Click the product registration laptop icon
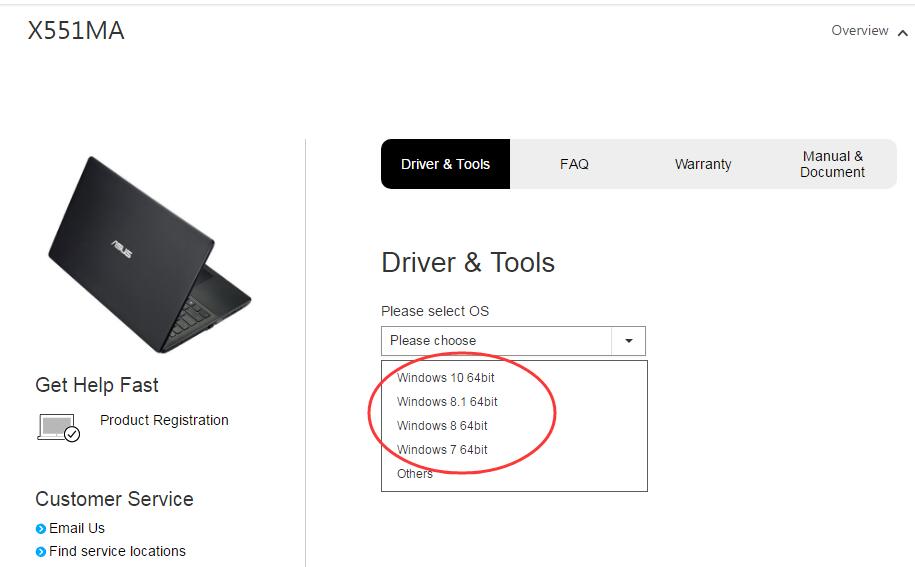The width and height of the screenshot is (915, 567). 58,428
